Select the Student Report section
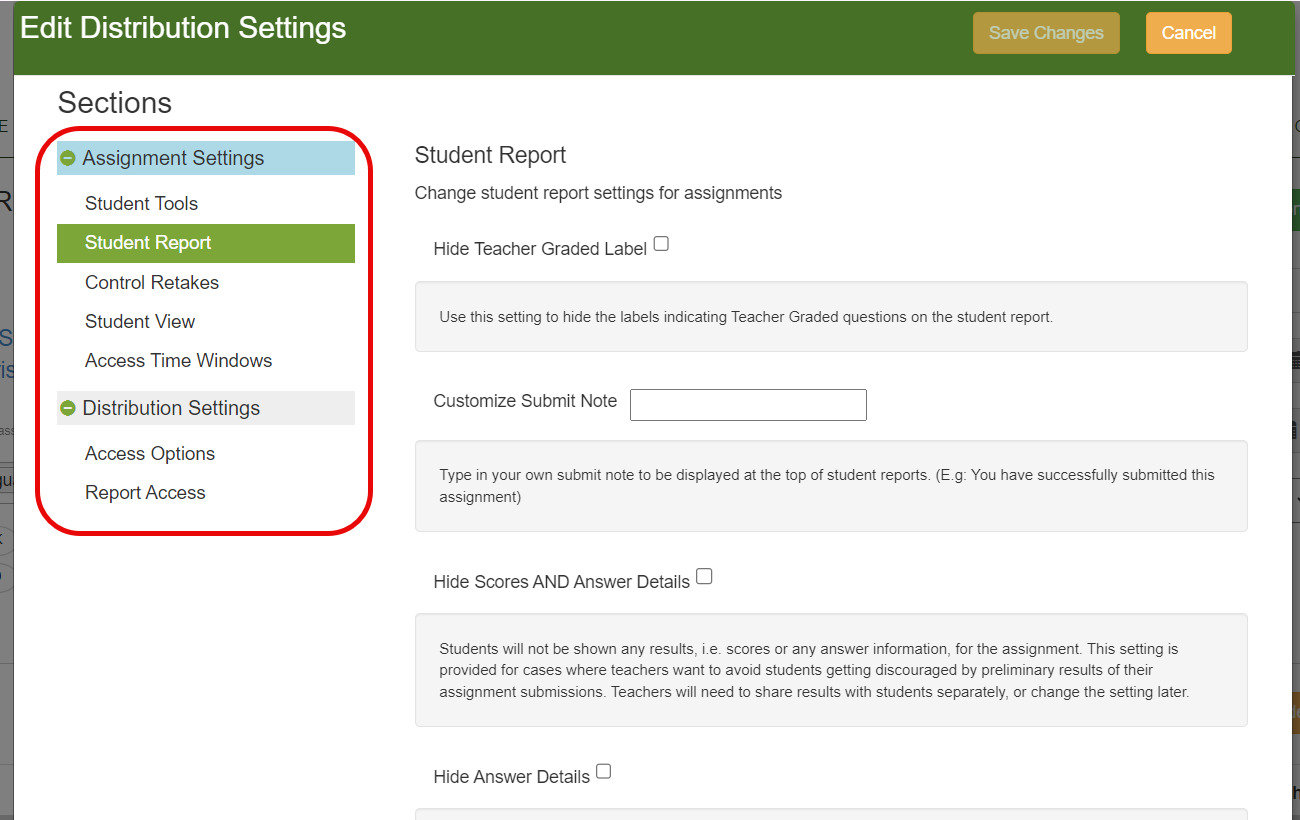The height and width of the screenshot is (820, 1300). coord(148,243)
